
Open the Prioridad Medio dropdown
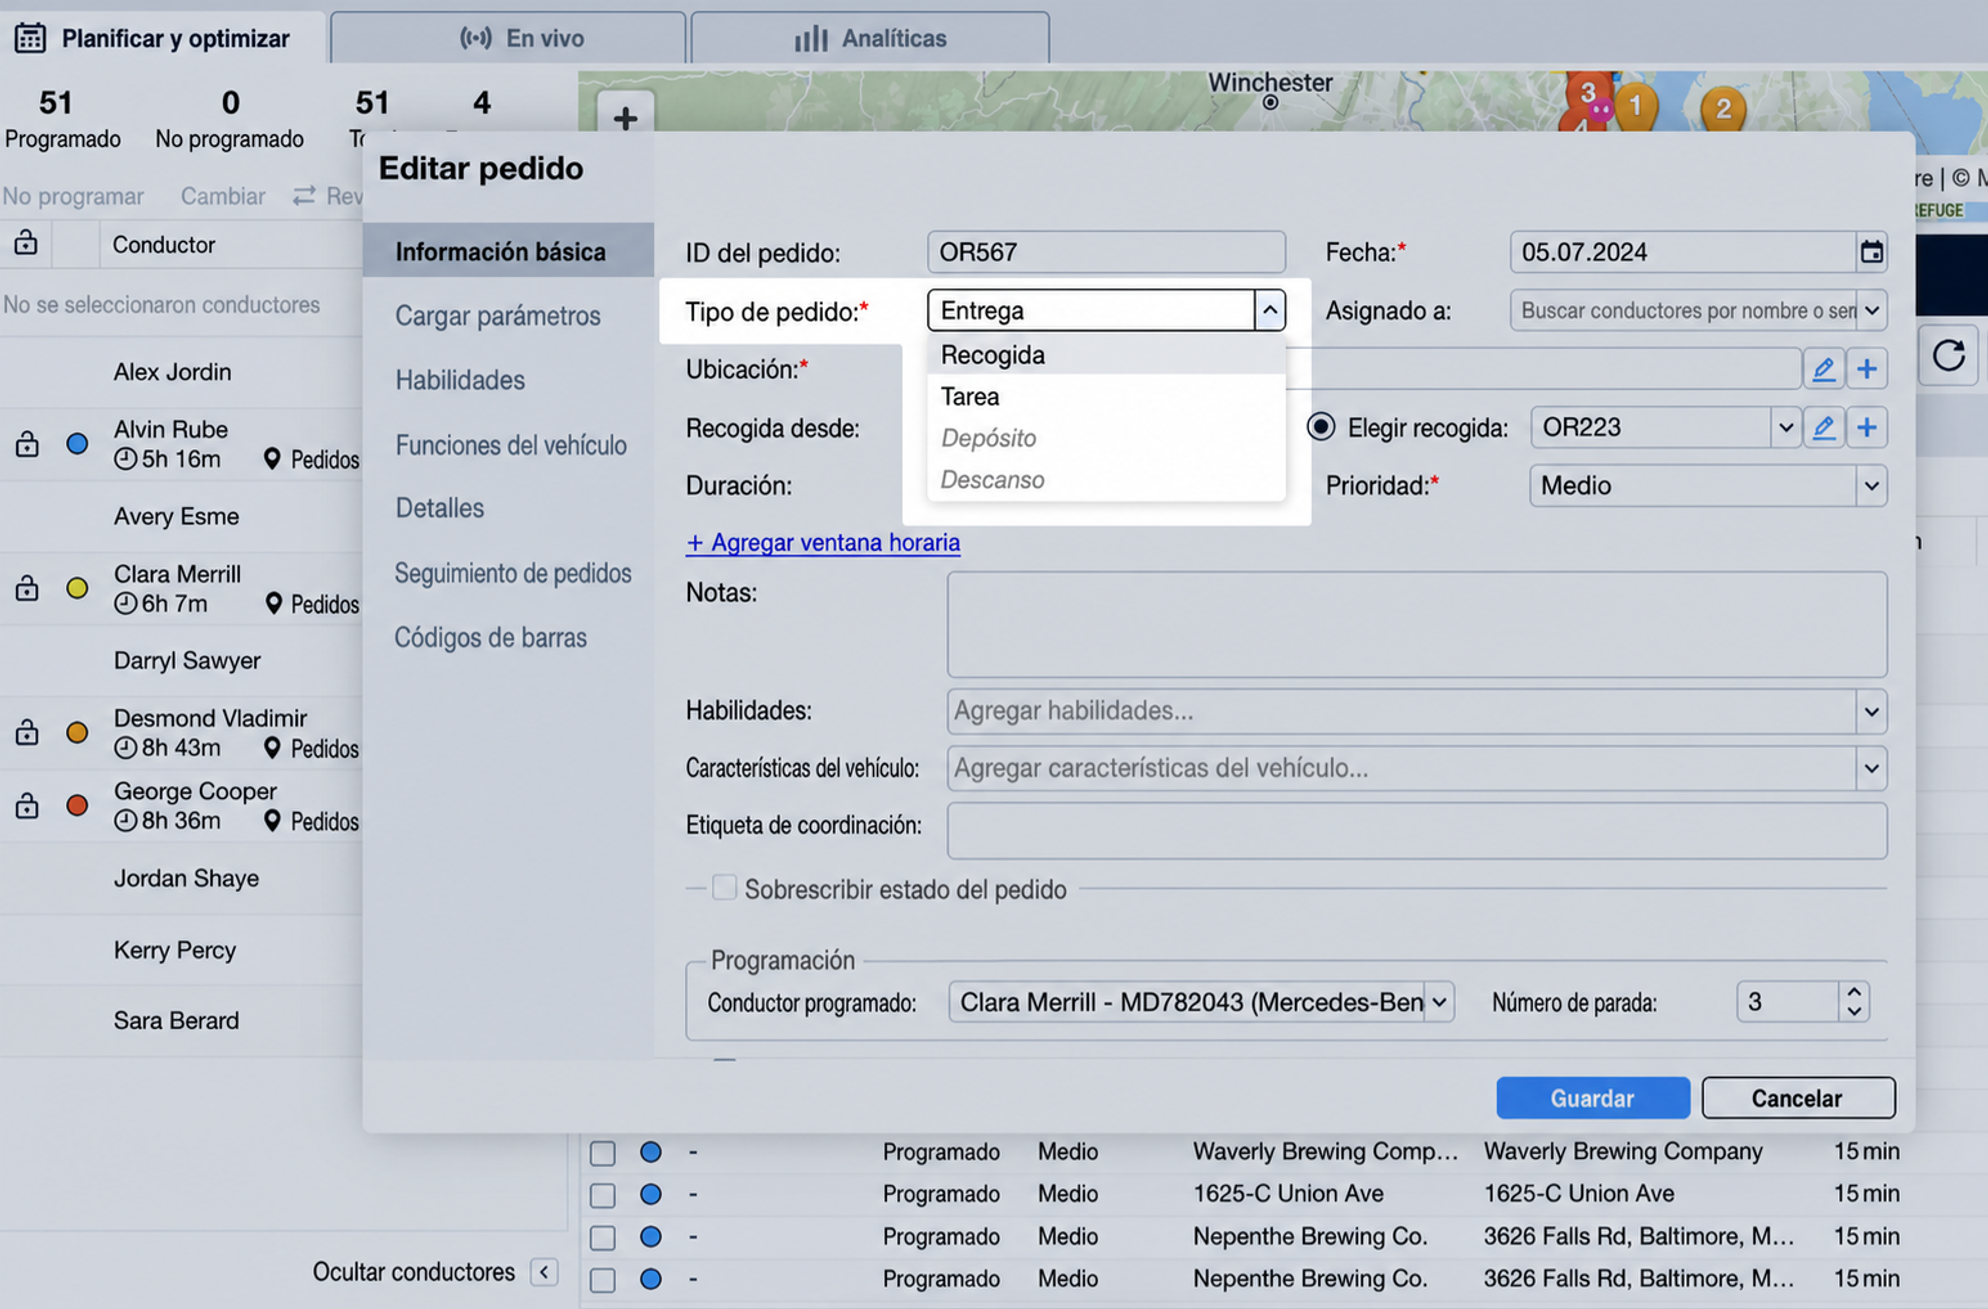[1871, 486]
